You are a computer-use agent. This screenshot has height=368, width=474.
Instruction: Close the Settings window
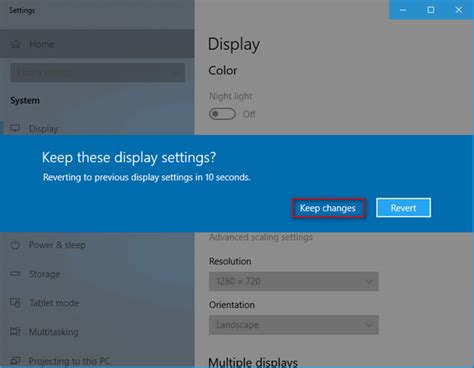pyautogui.click(x=459, y=10)
